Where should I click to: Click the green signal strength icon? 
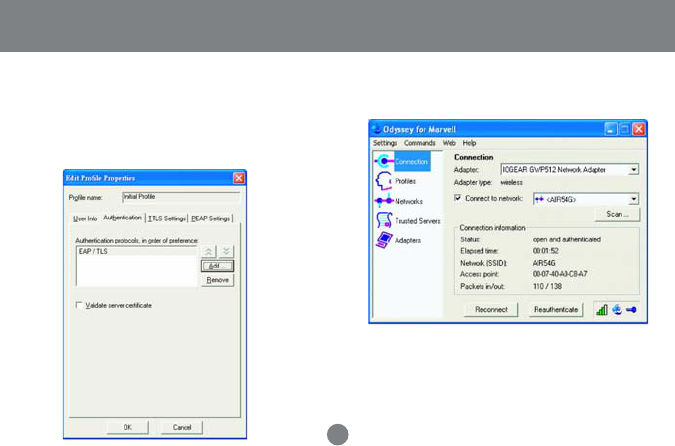(x=601, y=310)
